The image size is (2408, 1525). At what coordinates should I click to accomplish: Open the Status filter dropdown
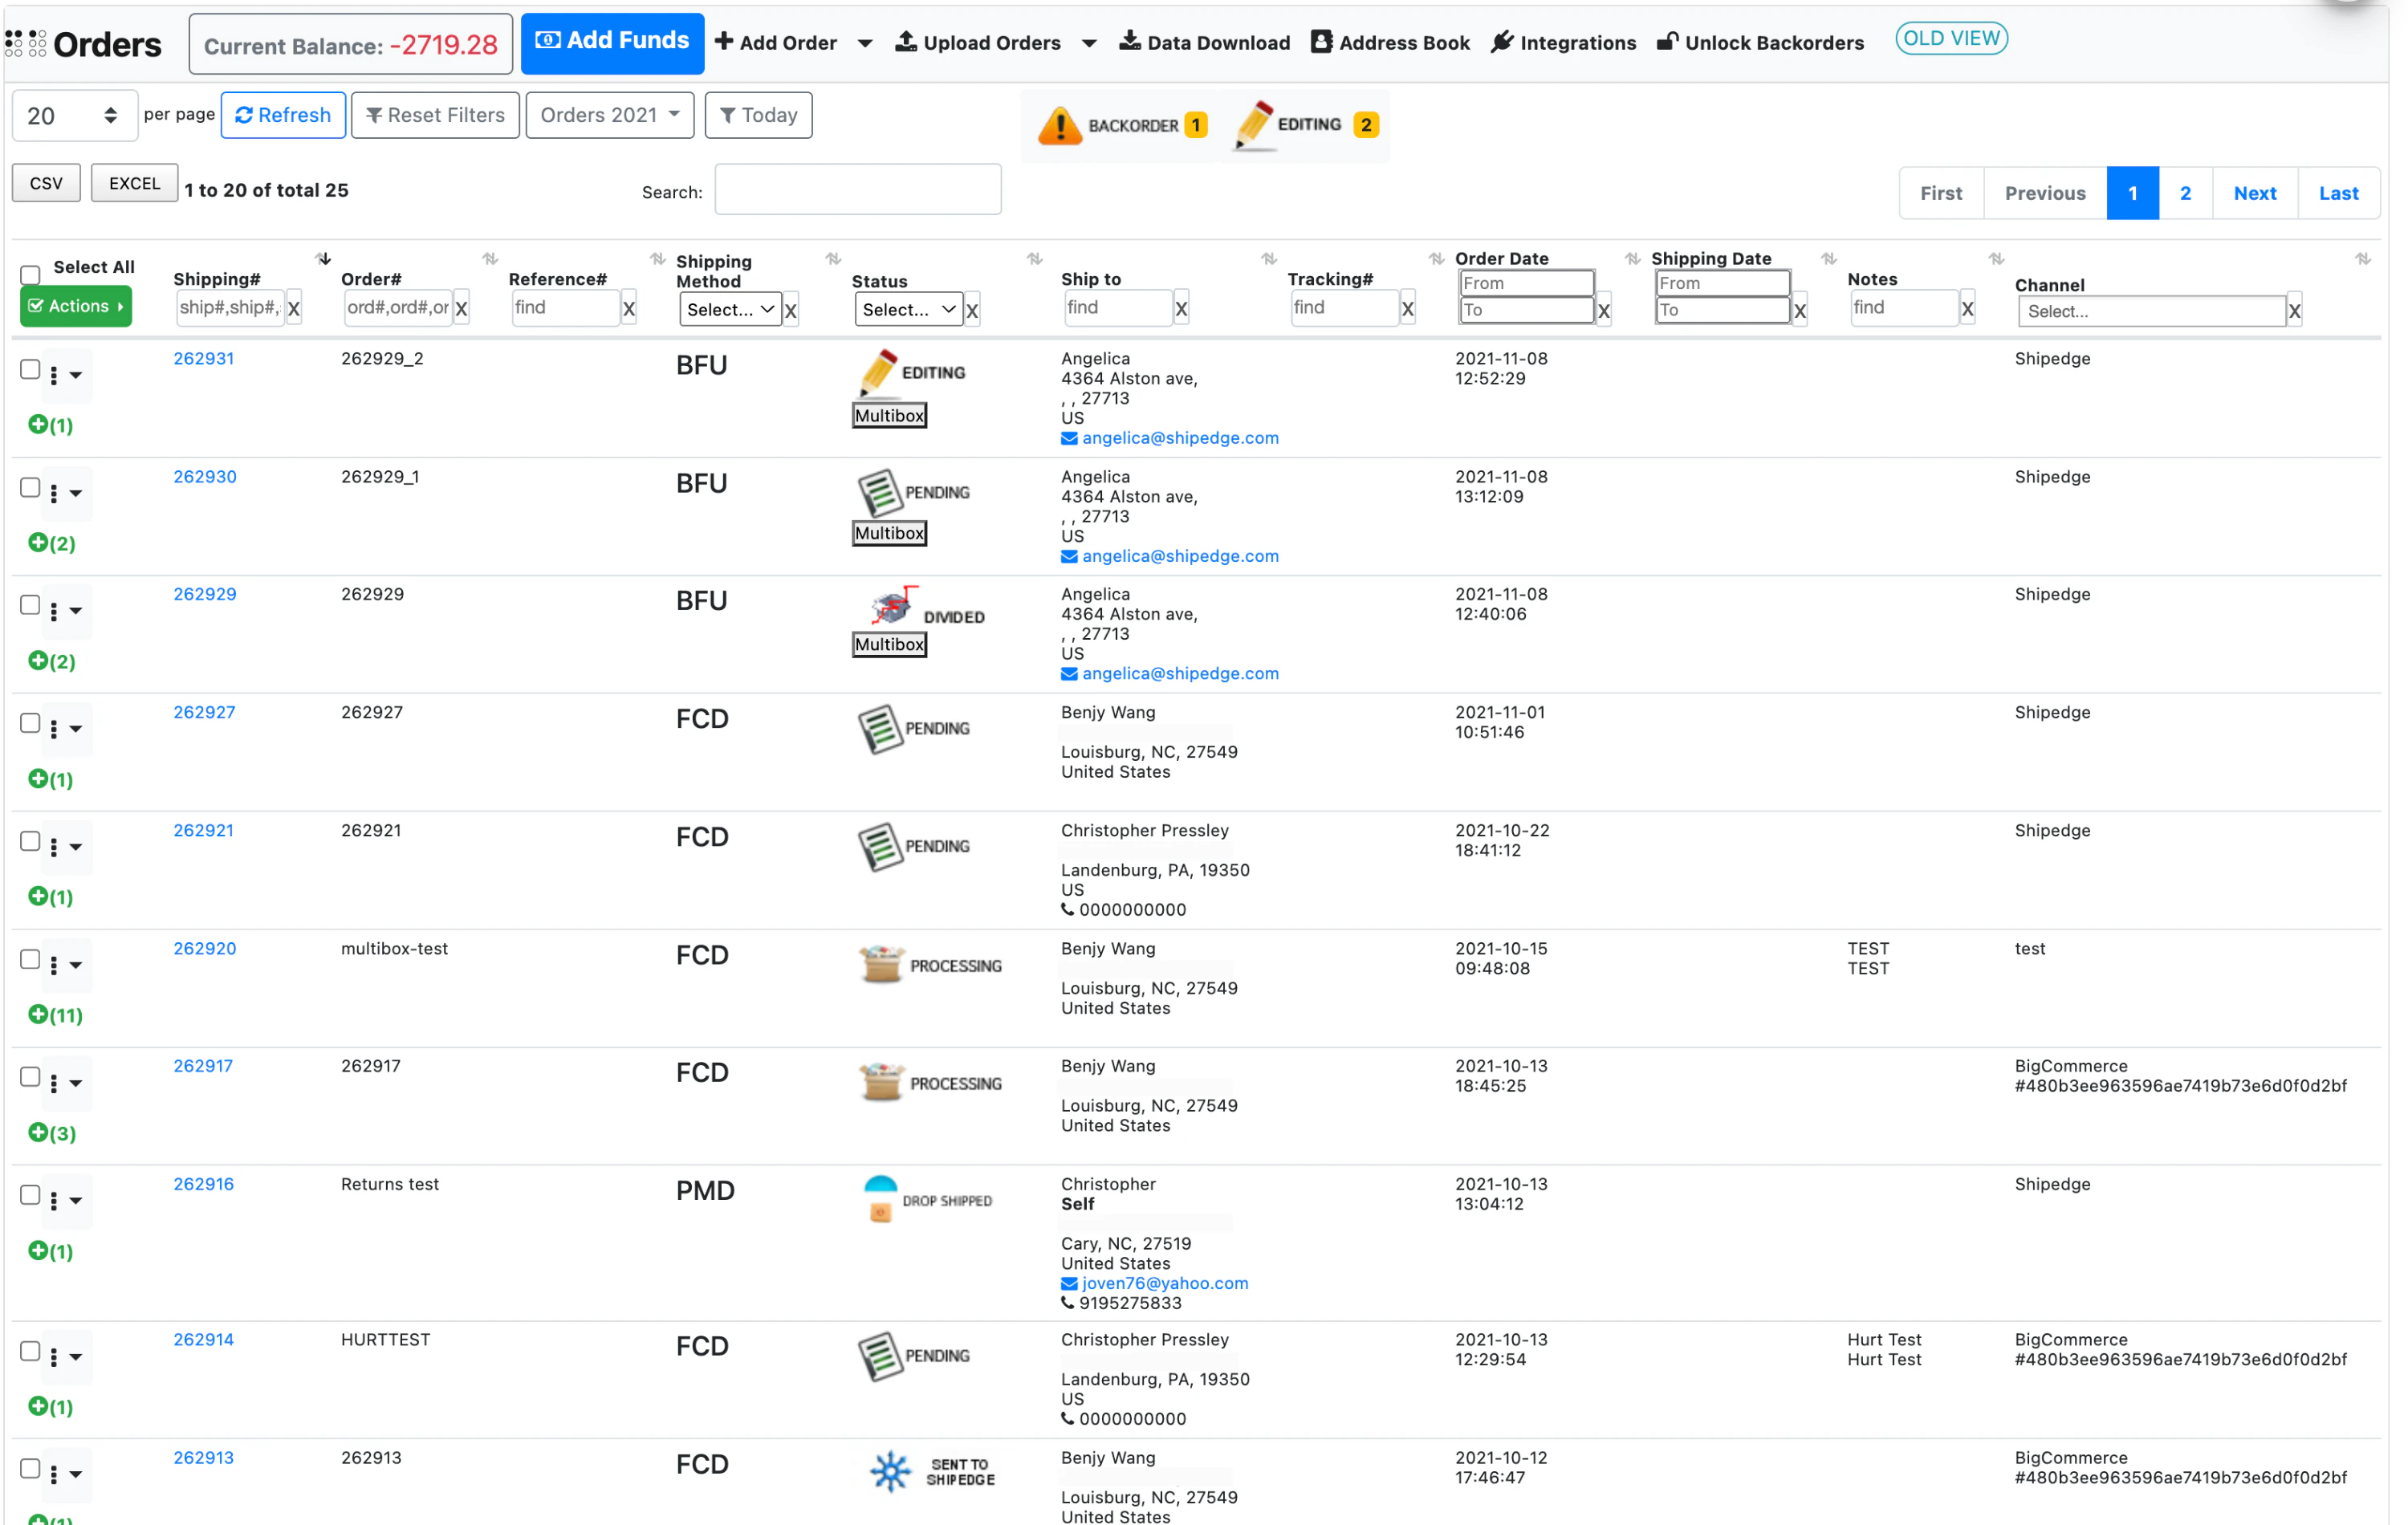908,310
